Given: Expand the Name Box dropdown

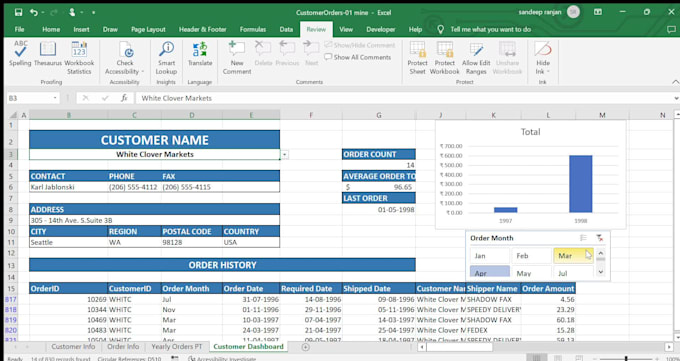Looking at the screenshot, I should pyautogui.click(x=55, y=98).
